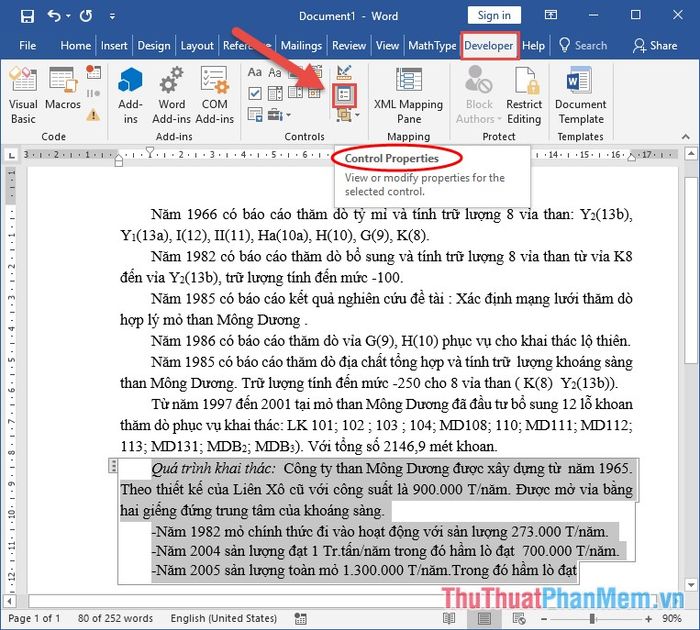
Task: Switch to the Design tab
Action: coord(154,46)
